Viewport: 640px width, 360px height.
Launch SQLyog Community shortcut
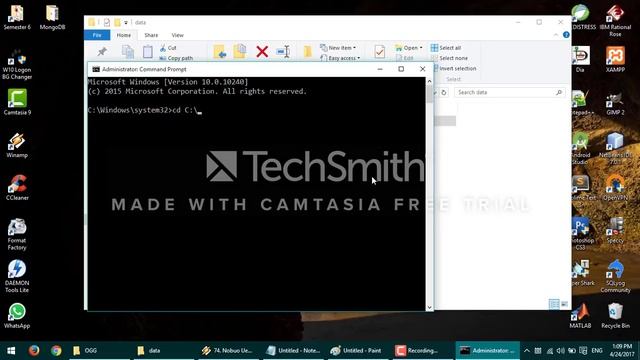click(x=615, y=276)
